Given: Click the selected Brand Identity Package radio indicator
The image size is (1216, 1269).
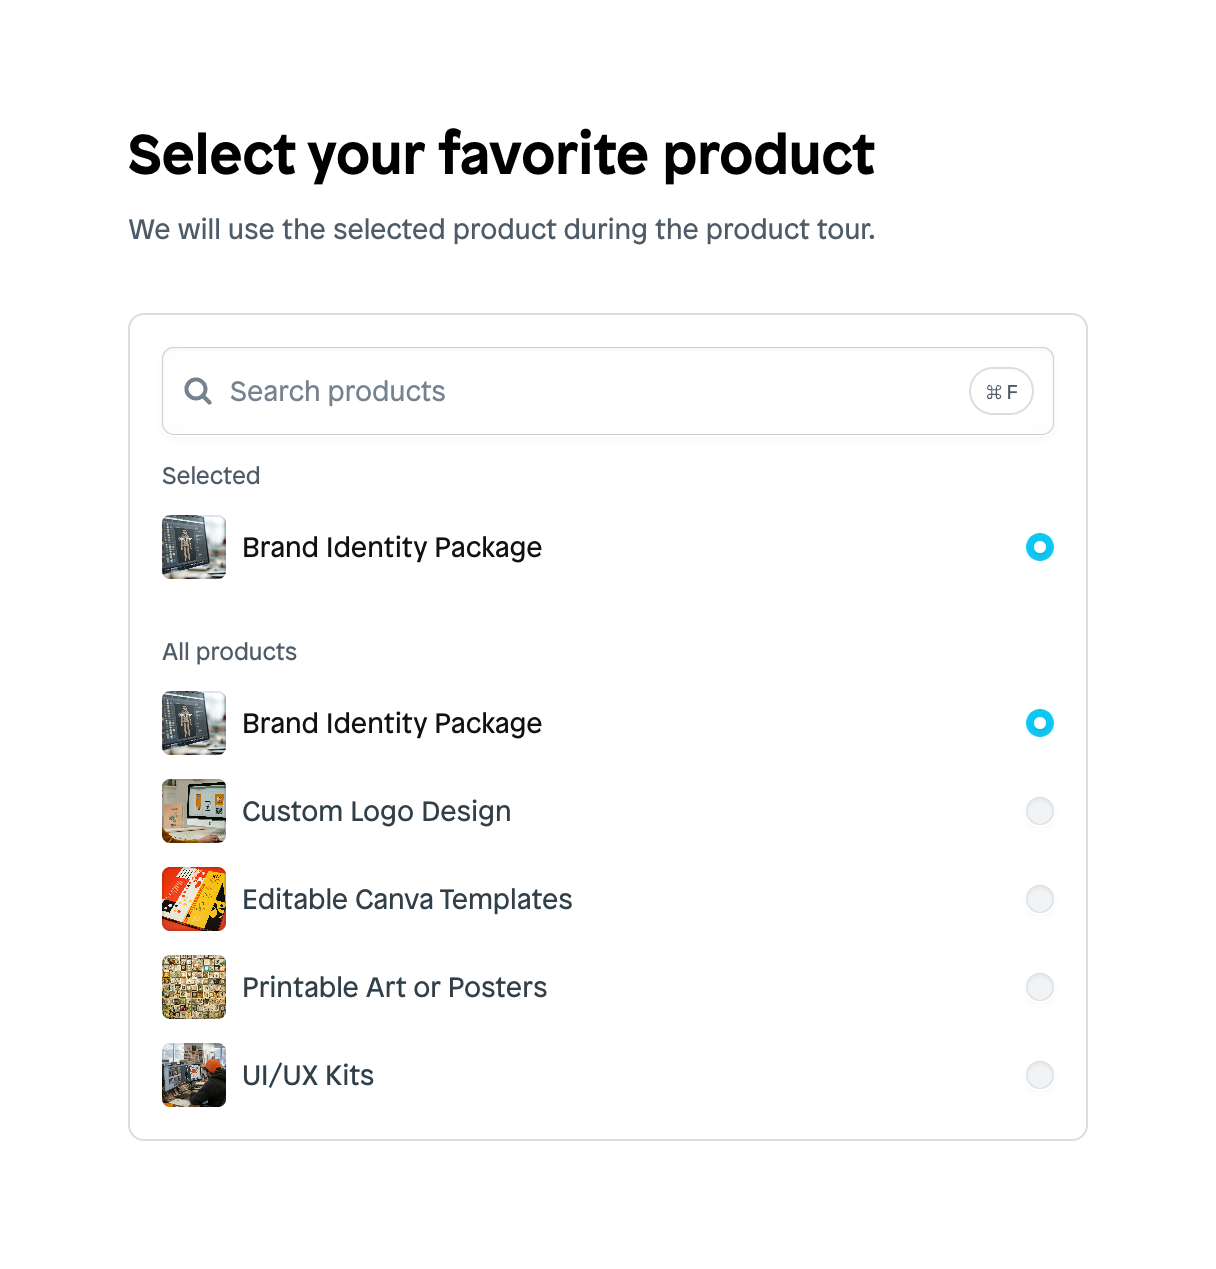Looking at the screenshot, I should coord(1040,547).
